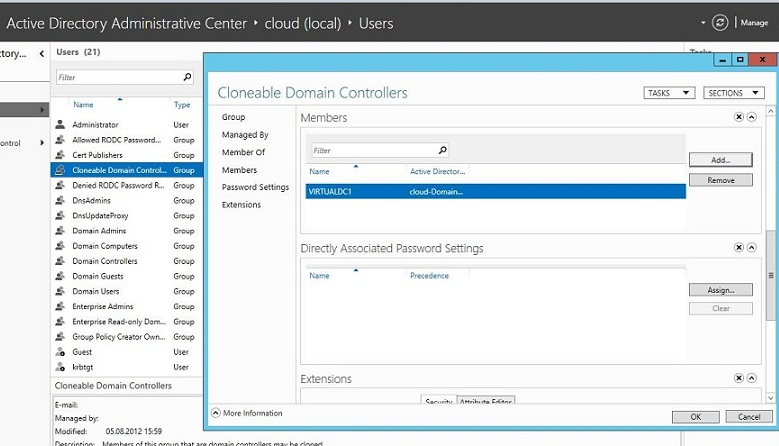Open the Manage menu in header
This screenshot has width=779, height=446.
[x=754, y=23]
